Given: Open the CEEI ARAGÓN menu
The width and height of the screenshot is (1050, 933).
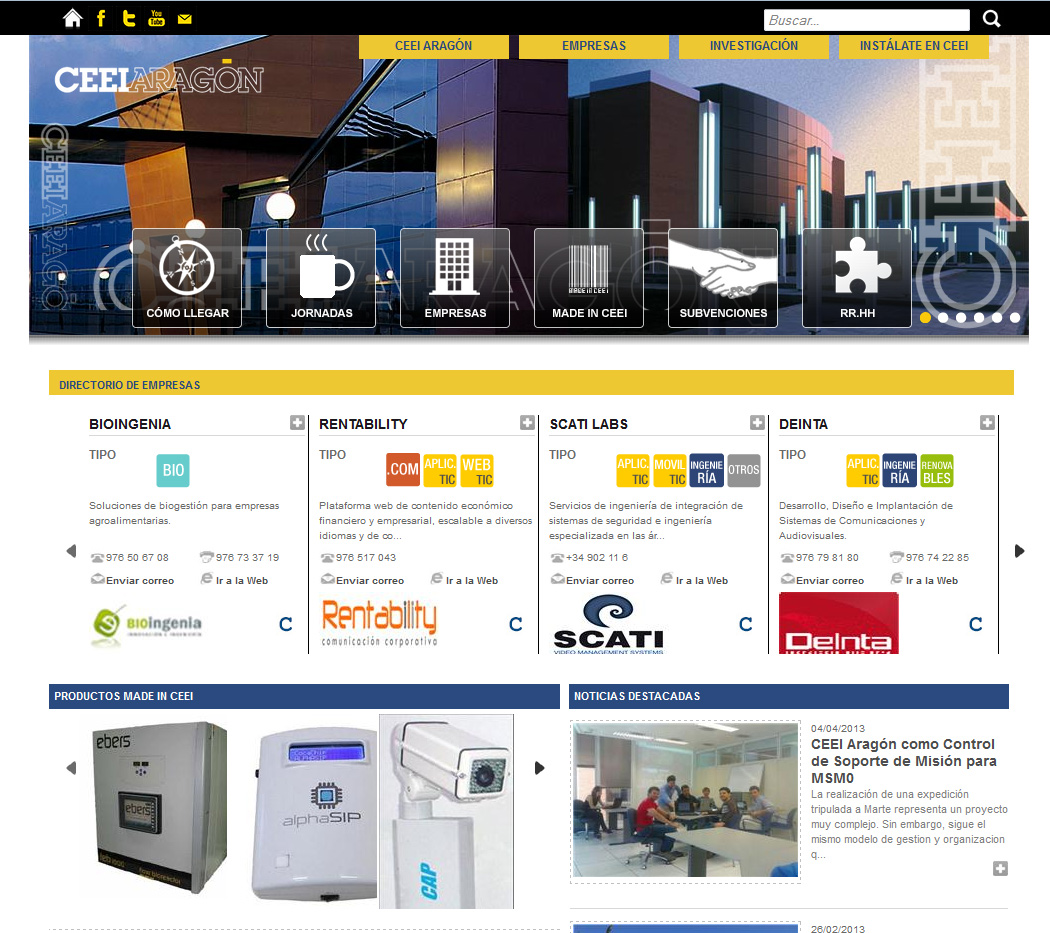Looking at the screenshot, I should (433, 46).
